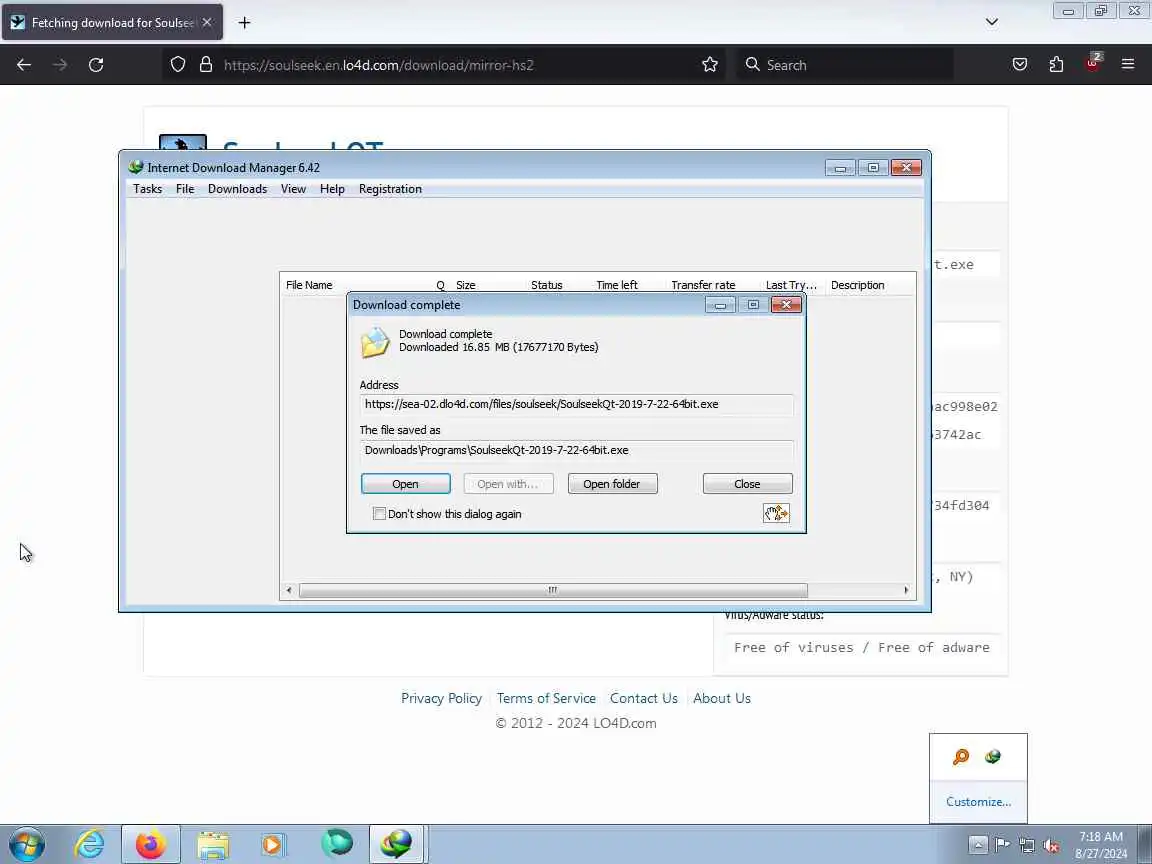Viewport: 1152px width, 864px height.
Task: Select the folder icon in Download complete dialog
Action: (375, 342)
